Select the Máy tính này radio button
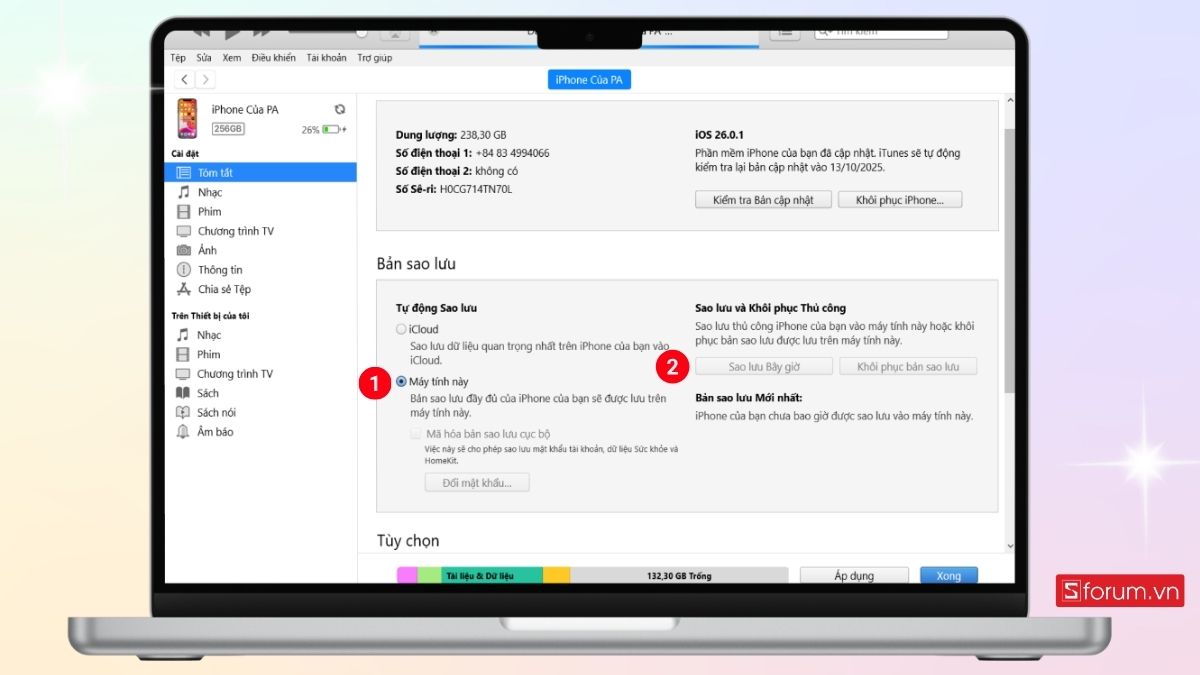This screenshot has height=675, width=1200. tap(401, 381)
